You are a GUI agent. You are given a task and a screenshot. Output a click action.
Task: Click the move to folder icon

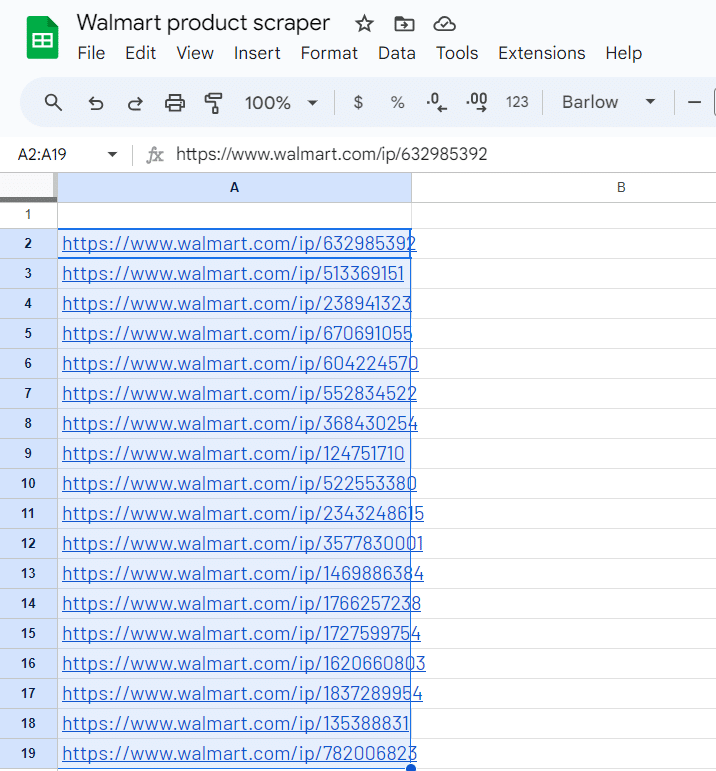pyautogui.click(x=404, y=24)
